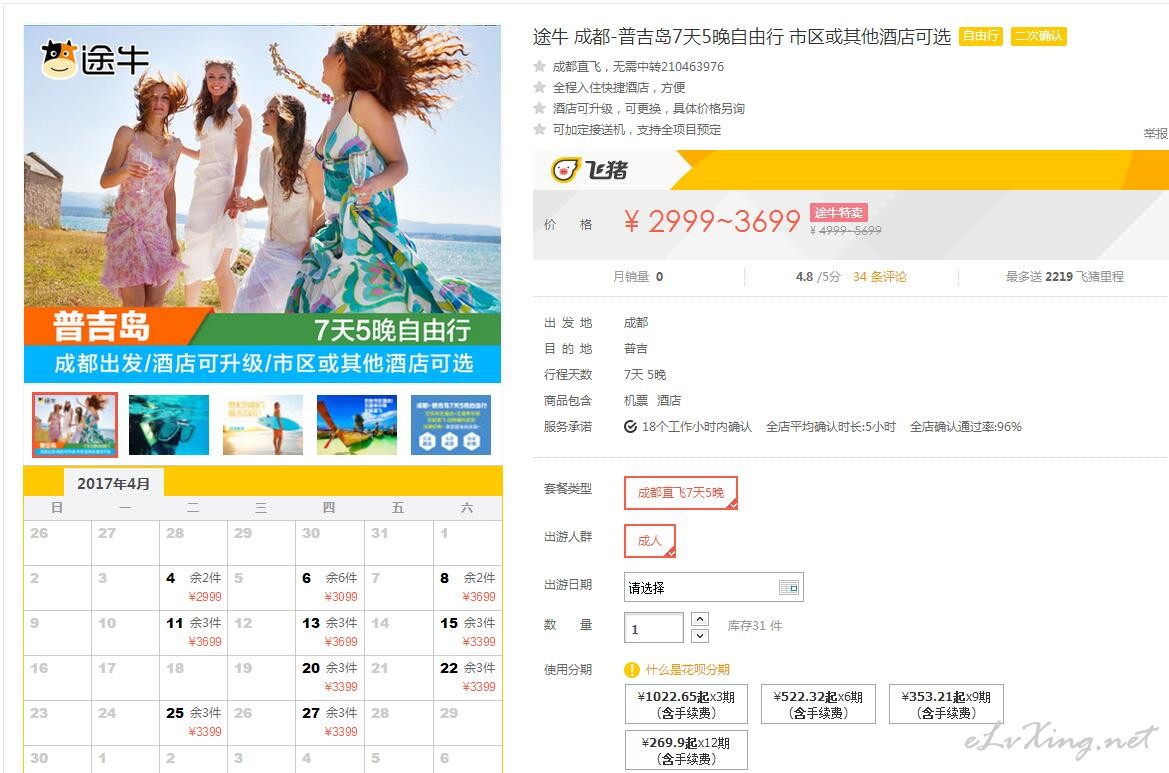Click the star icon beside 可加定接送机
The width and height of the screenshot is (1169, 773).
coord(540,129)
